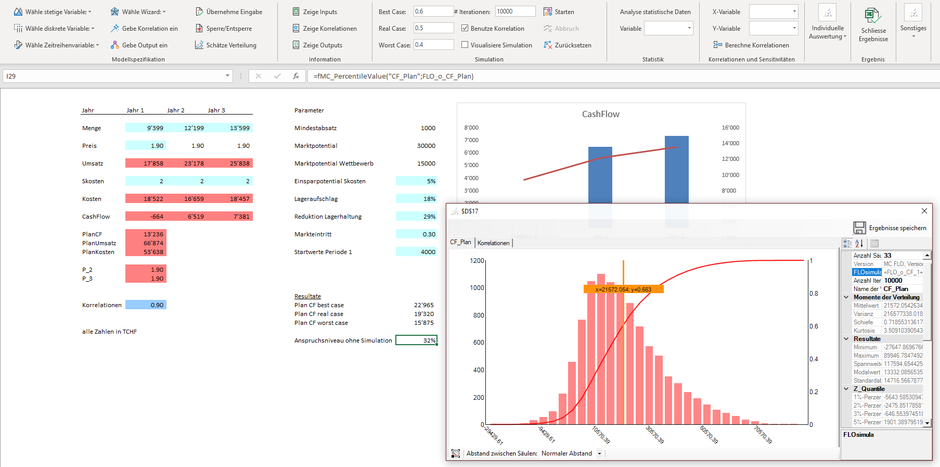
Task: Click the chart settings icon beside Abstand zwischen Säulen
Action: [x=456, y=453]
